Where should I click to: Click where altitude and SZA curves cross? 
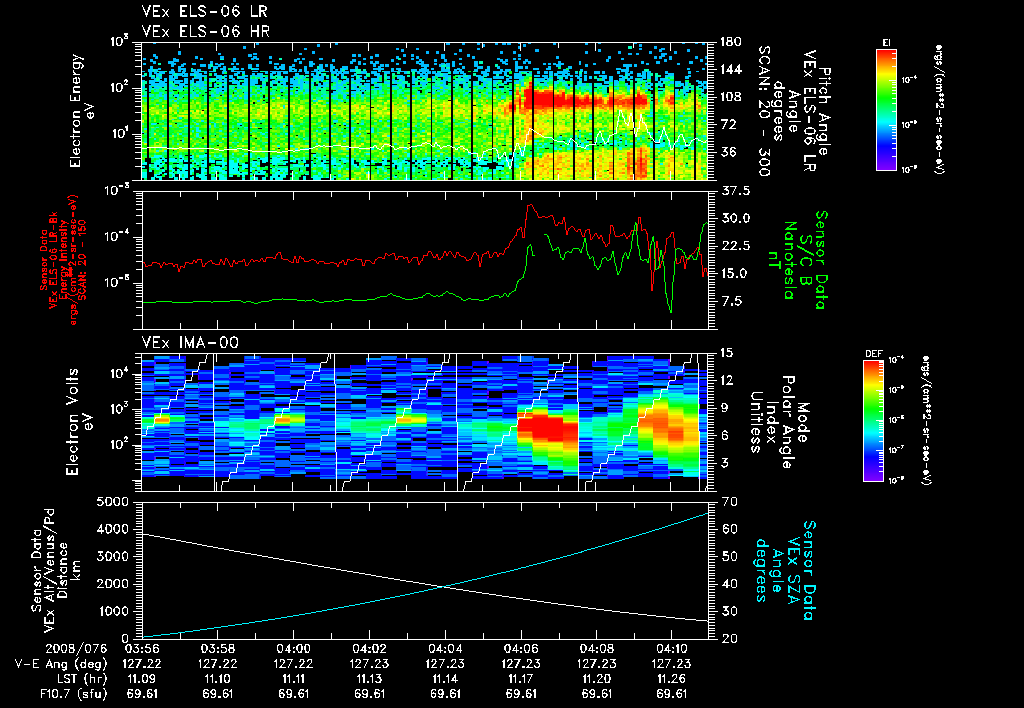click(445, 587)
